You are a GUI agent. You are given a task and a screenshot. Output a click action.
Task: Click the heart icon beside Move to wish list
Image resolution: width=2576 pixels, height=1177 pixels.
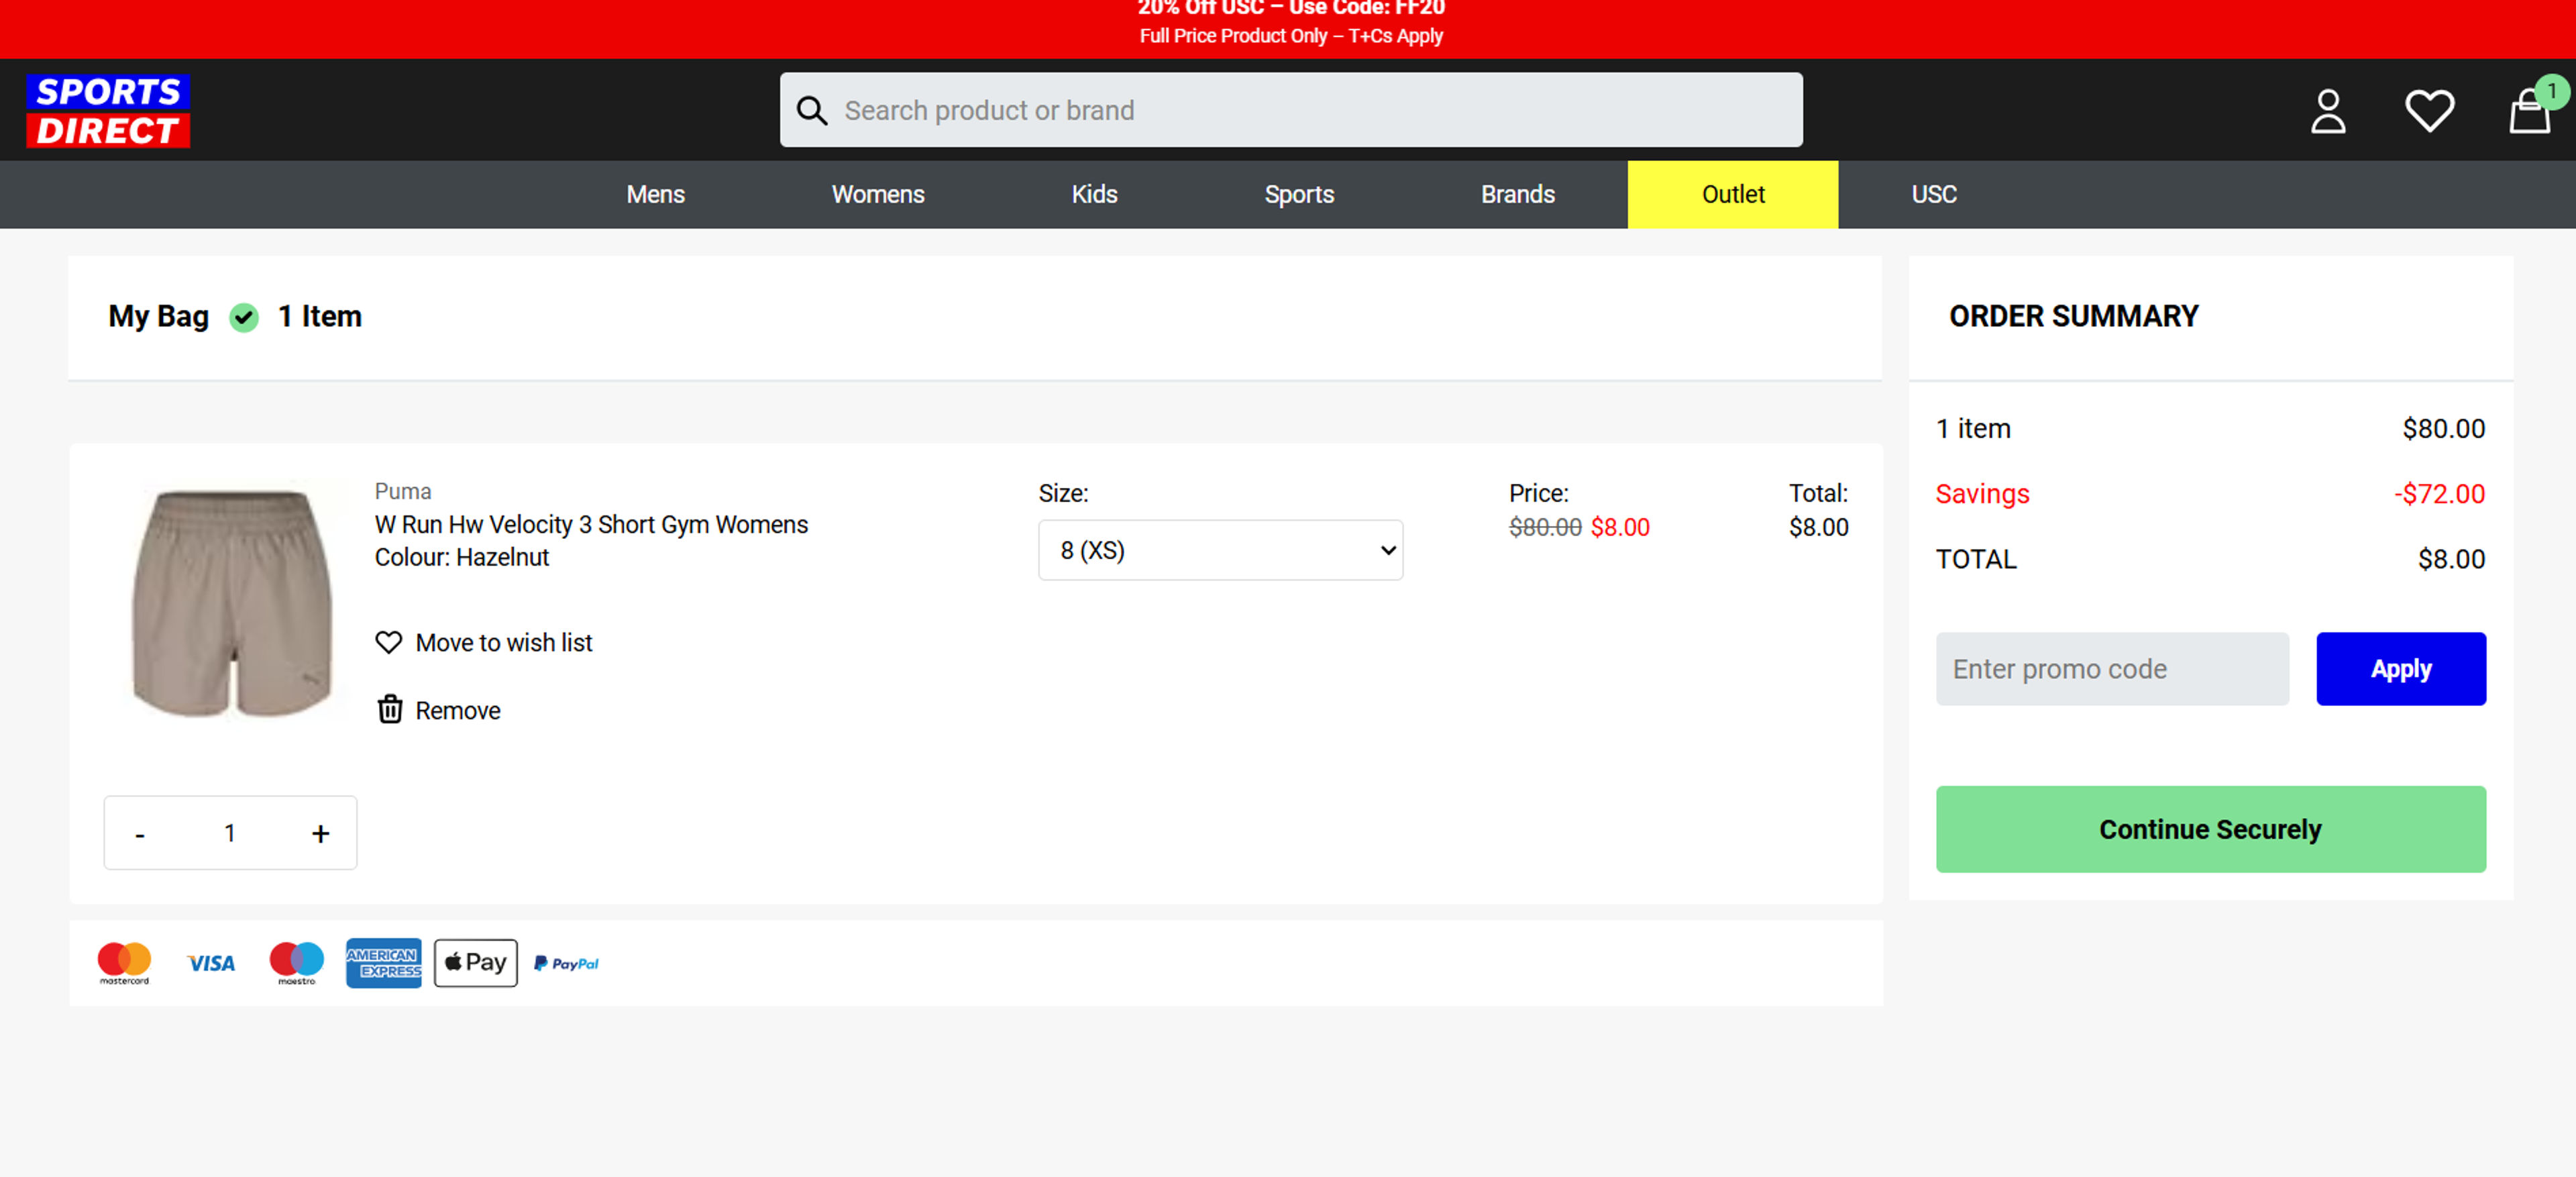tap(388, 642)
